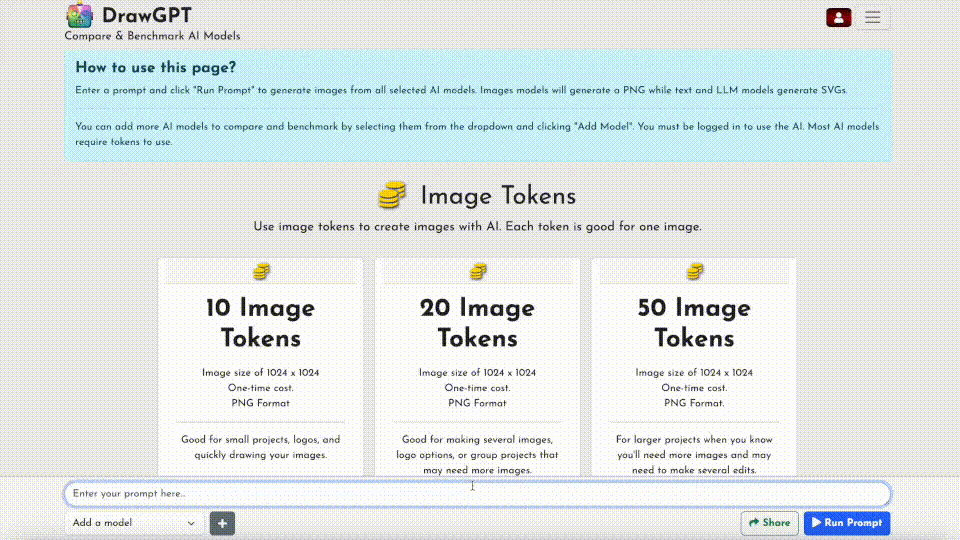
Task: Click the Run Prompt button
Action: pyautogui.click(x=846, y=523)
